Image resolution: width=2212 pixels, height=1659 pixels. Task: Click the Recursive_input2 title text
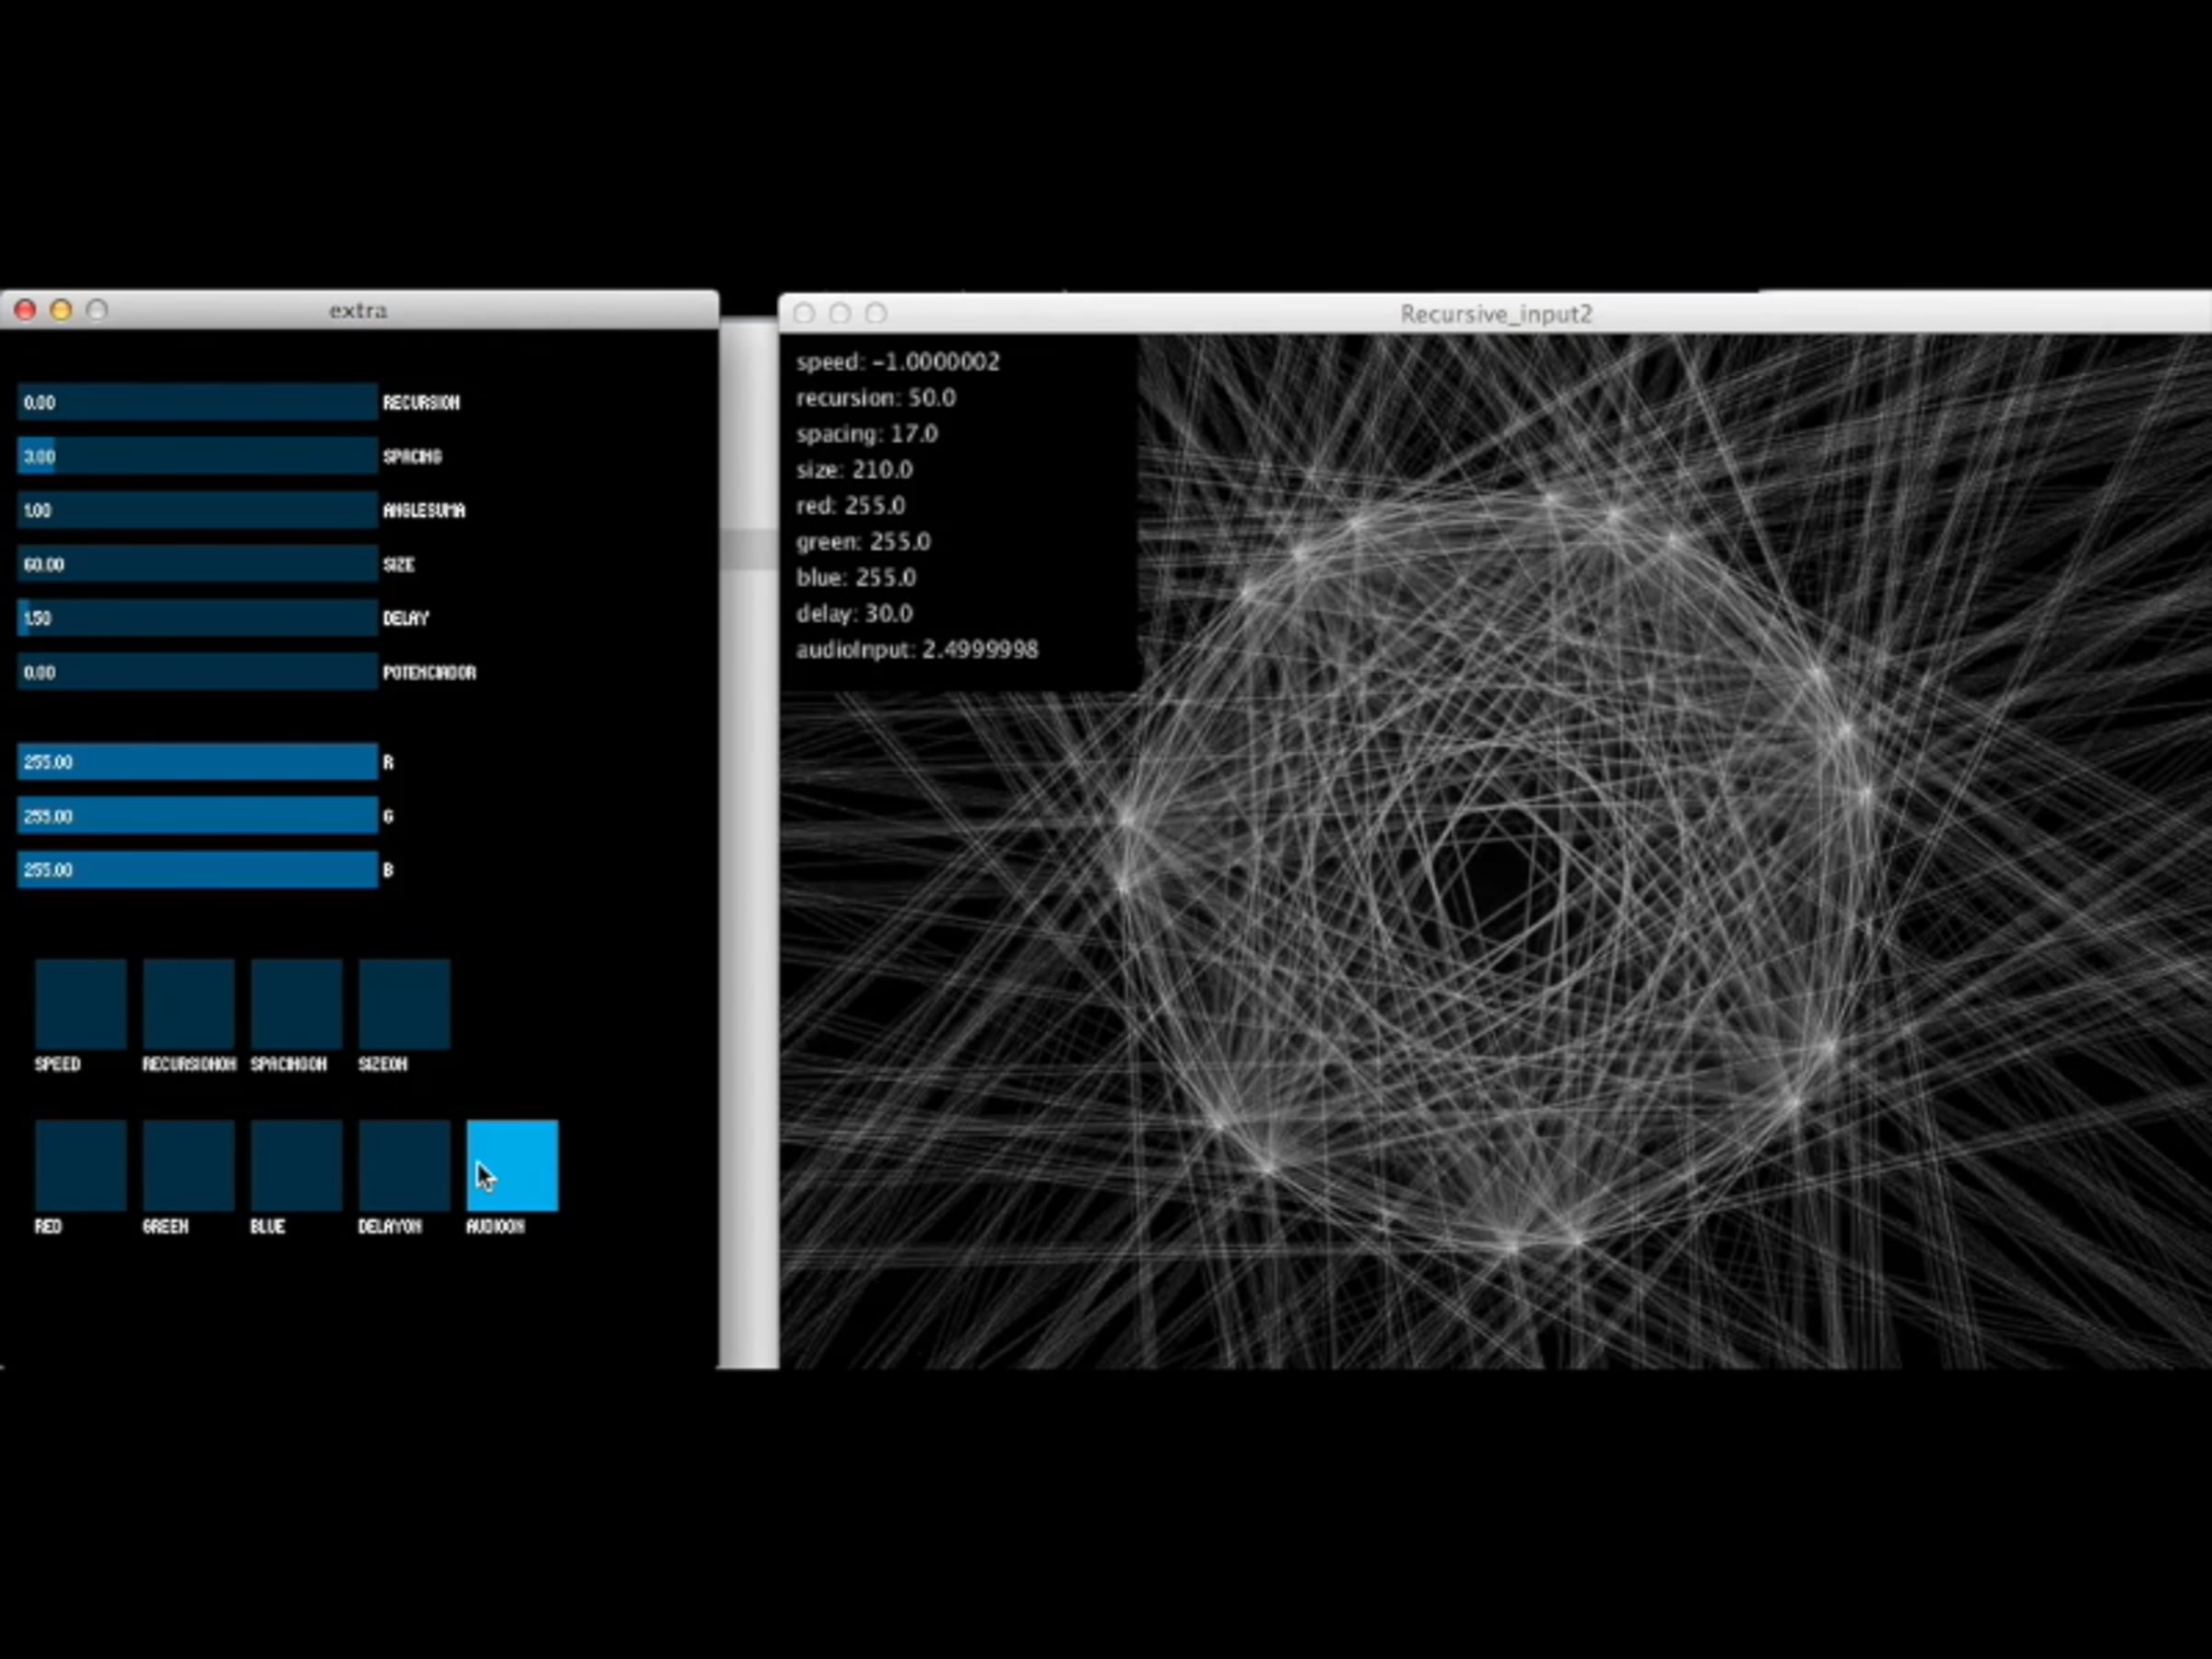[x=1496, y=314]
